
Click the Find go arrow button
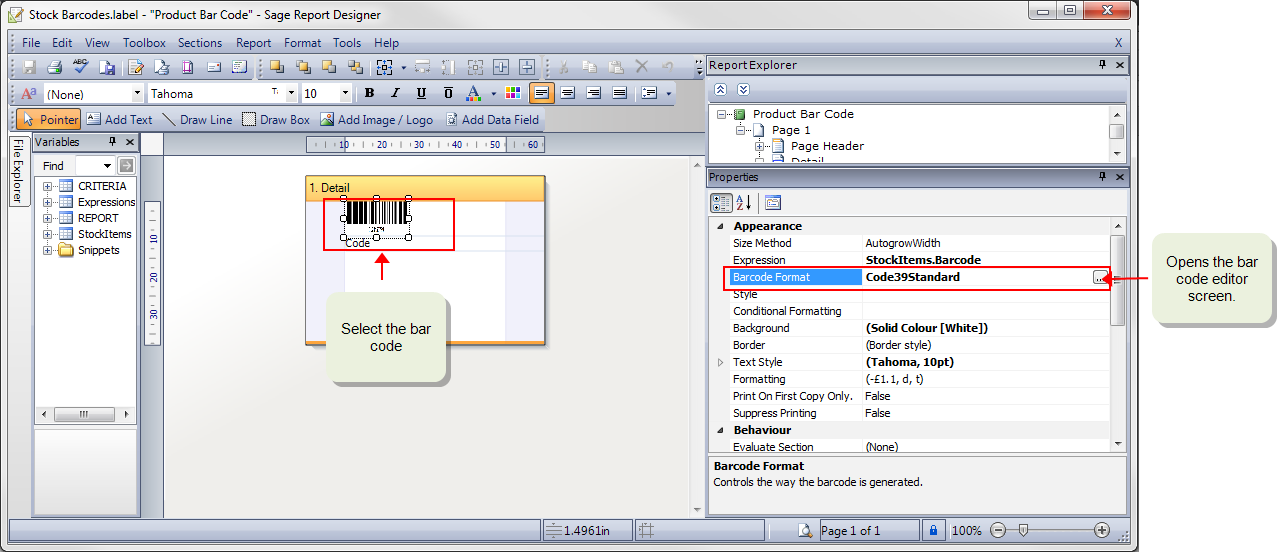click(x=126, y=166)
